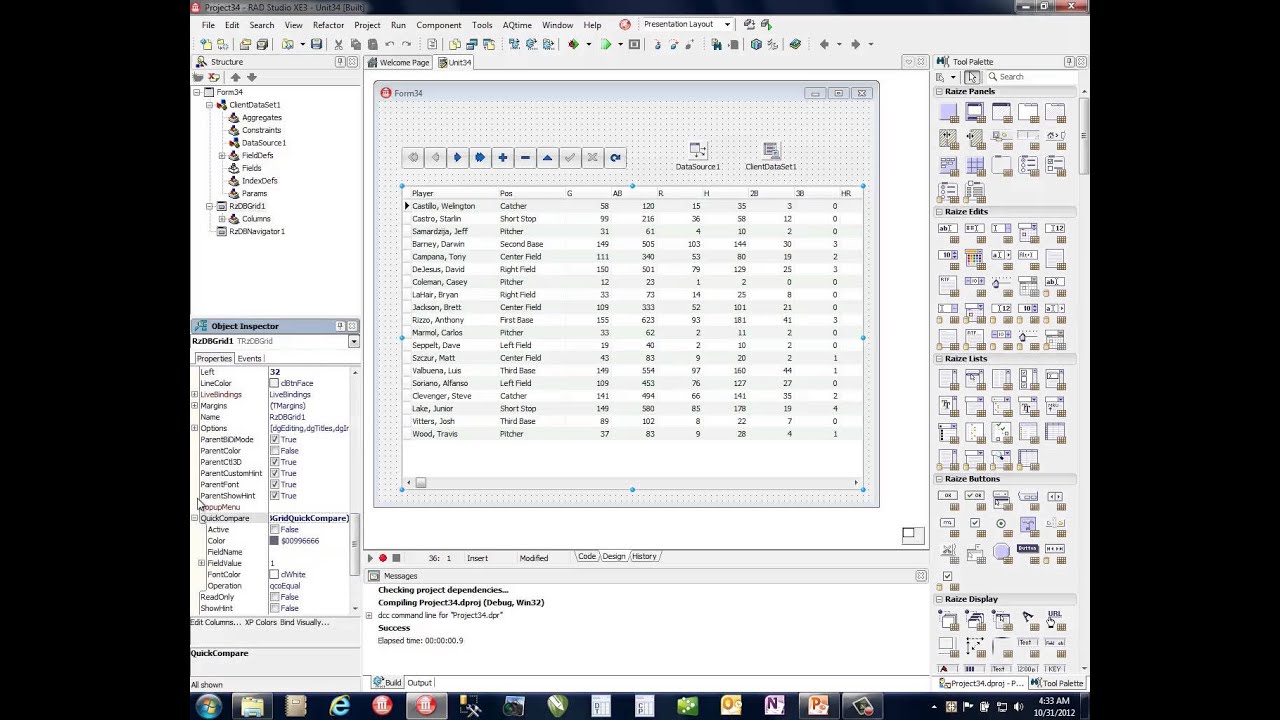Viewport: 1280px width, 720px height.
Task: Click the Tool Palette search field
Action: (x=1032, y=77)
